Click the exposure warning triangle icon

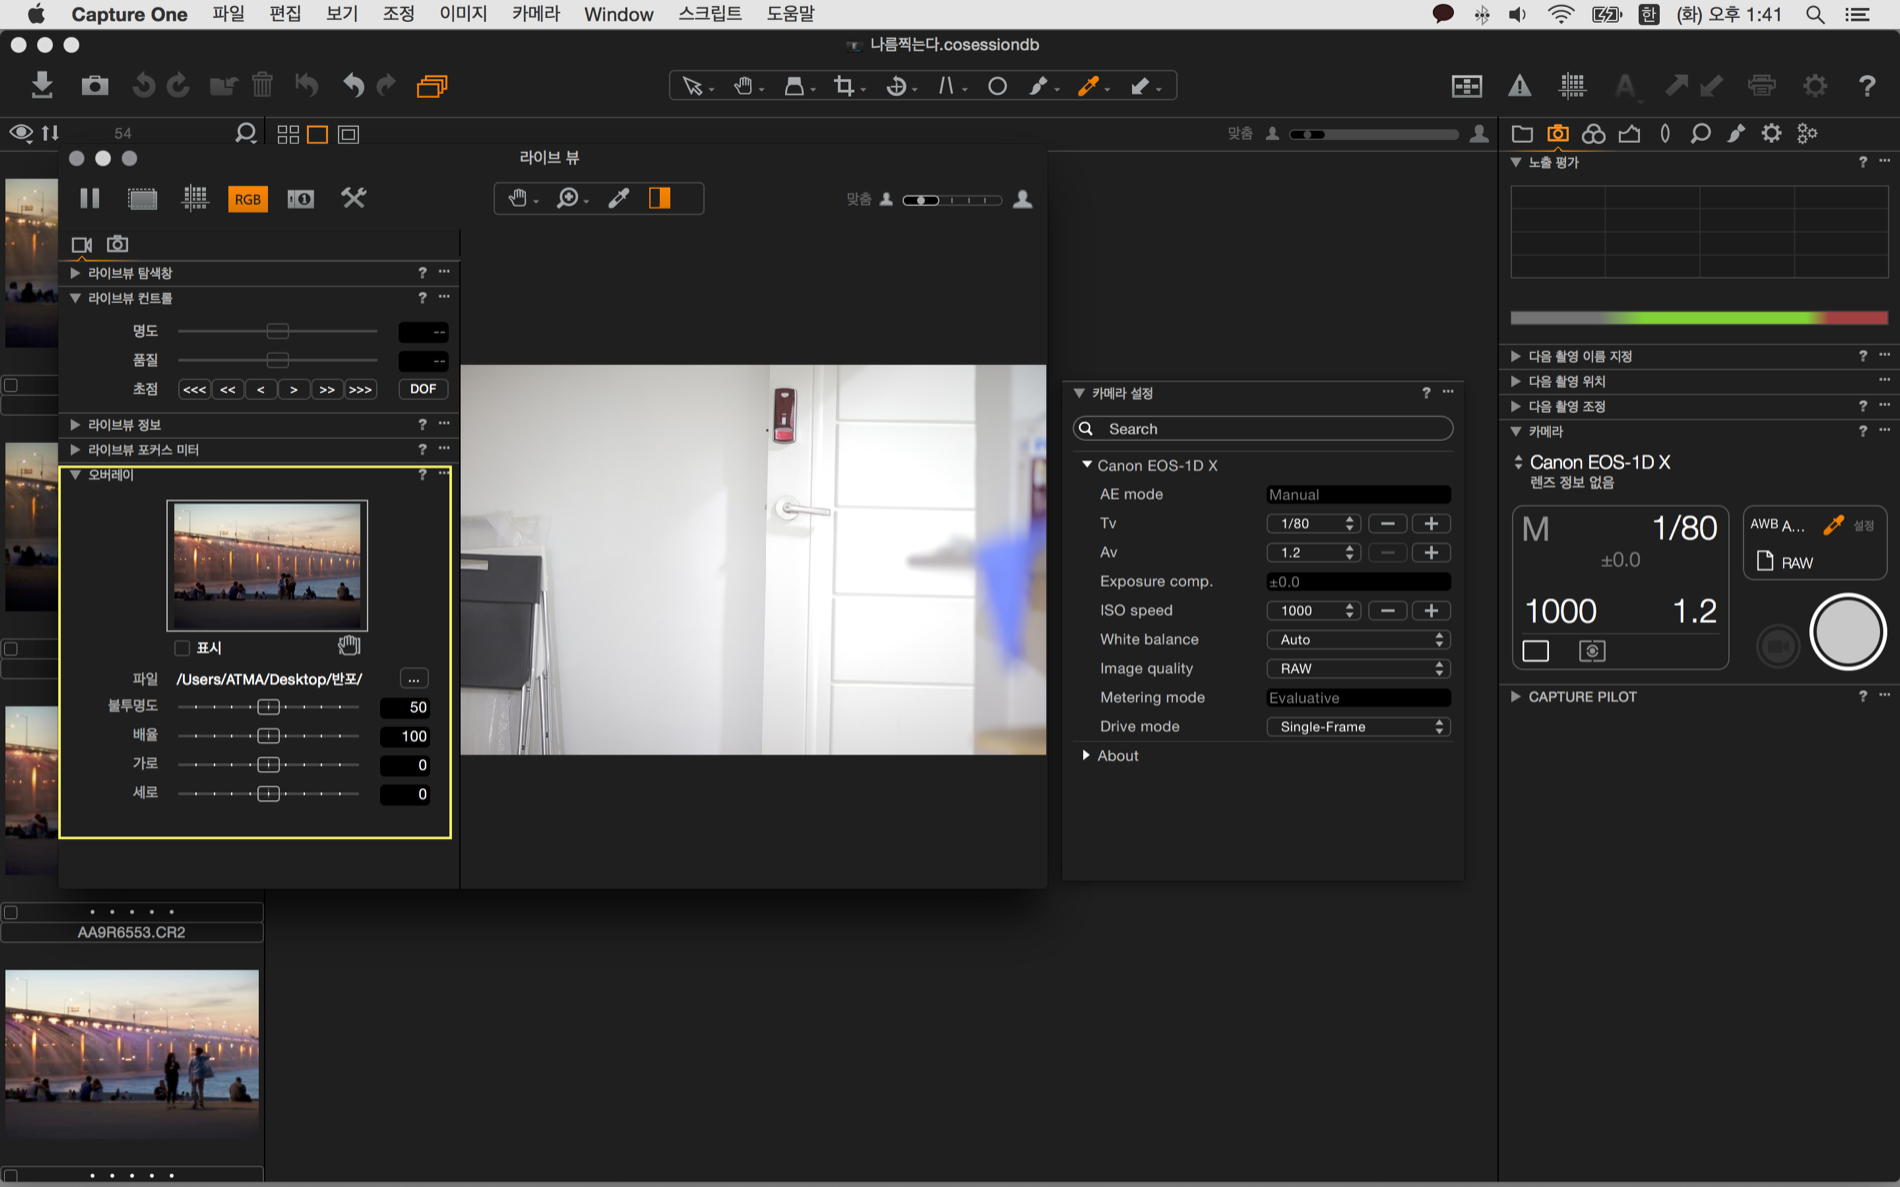click(x=1519, y=86)
